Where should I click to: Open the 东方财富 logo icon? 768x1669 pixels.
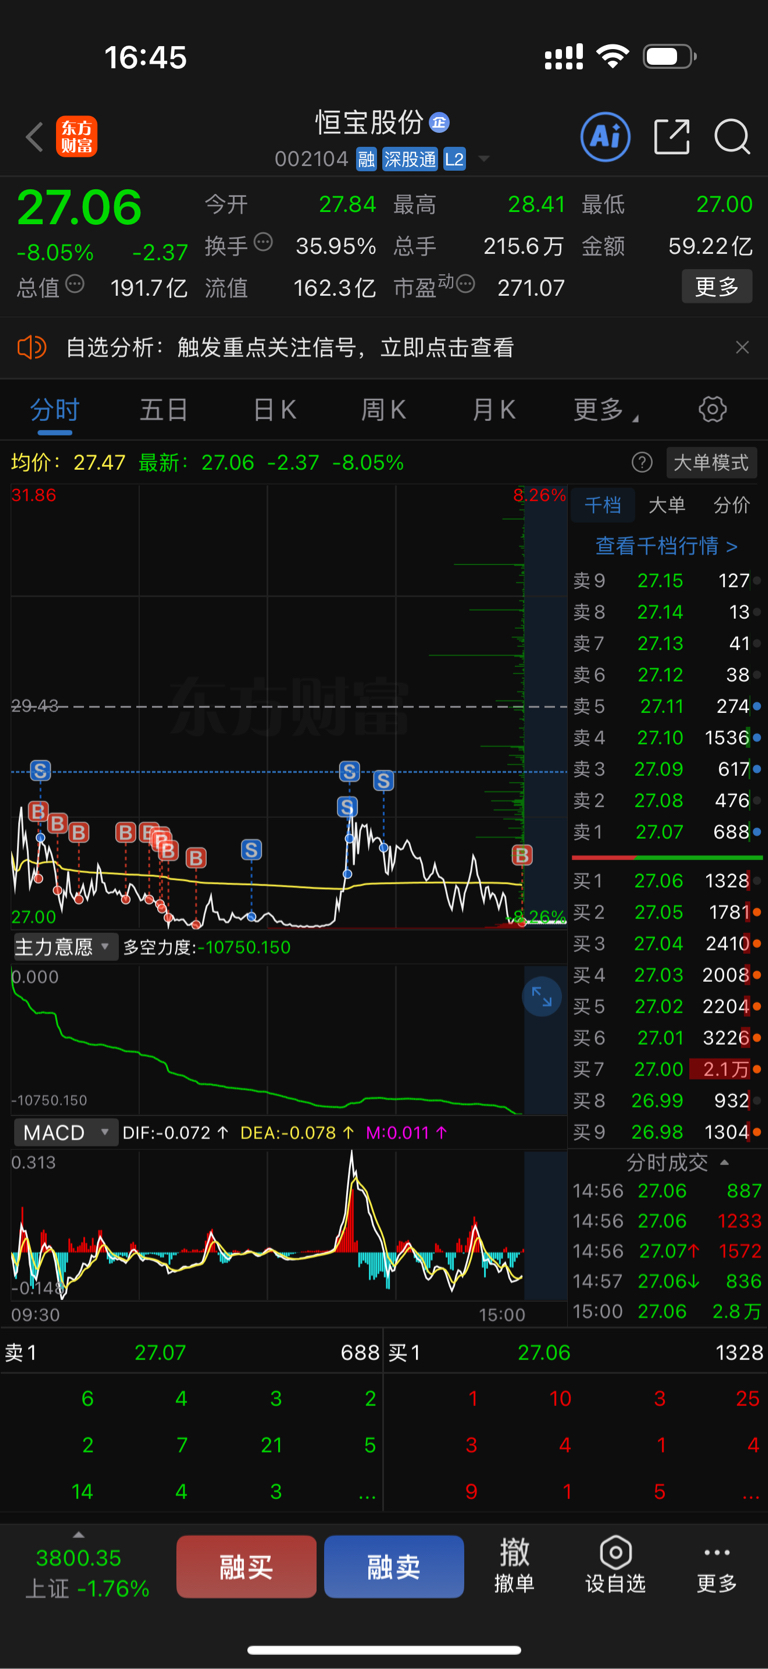coord(77,136)
